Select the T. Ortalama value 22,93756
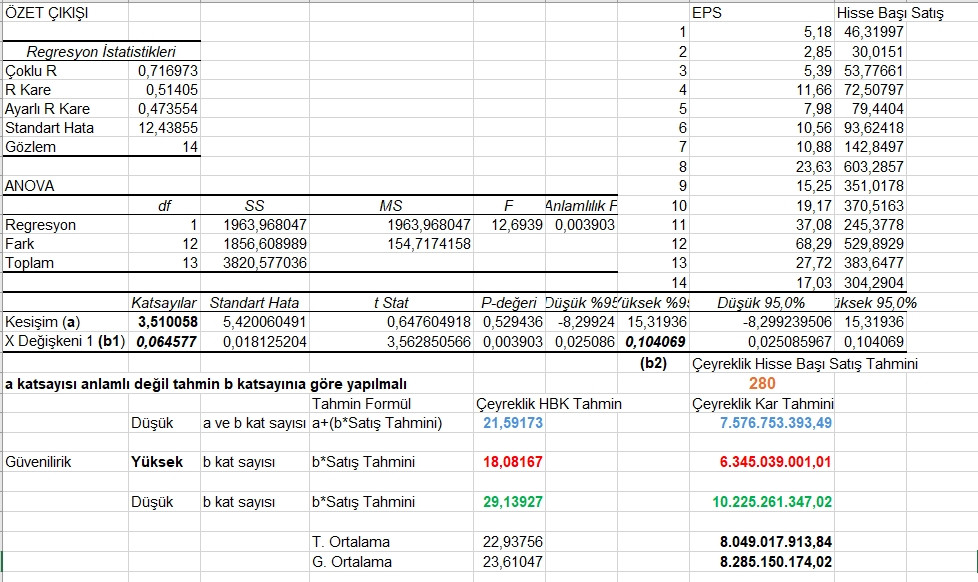Screen dimensions: 978x582 point(513,541)
